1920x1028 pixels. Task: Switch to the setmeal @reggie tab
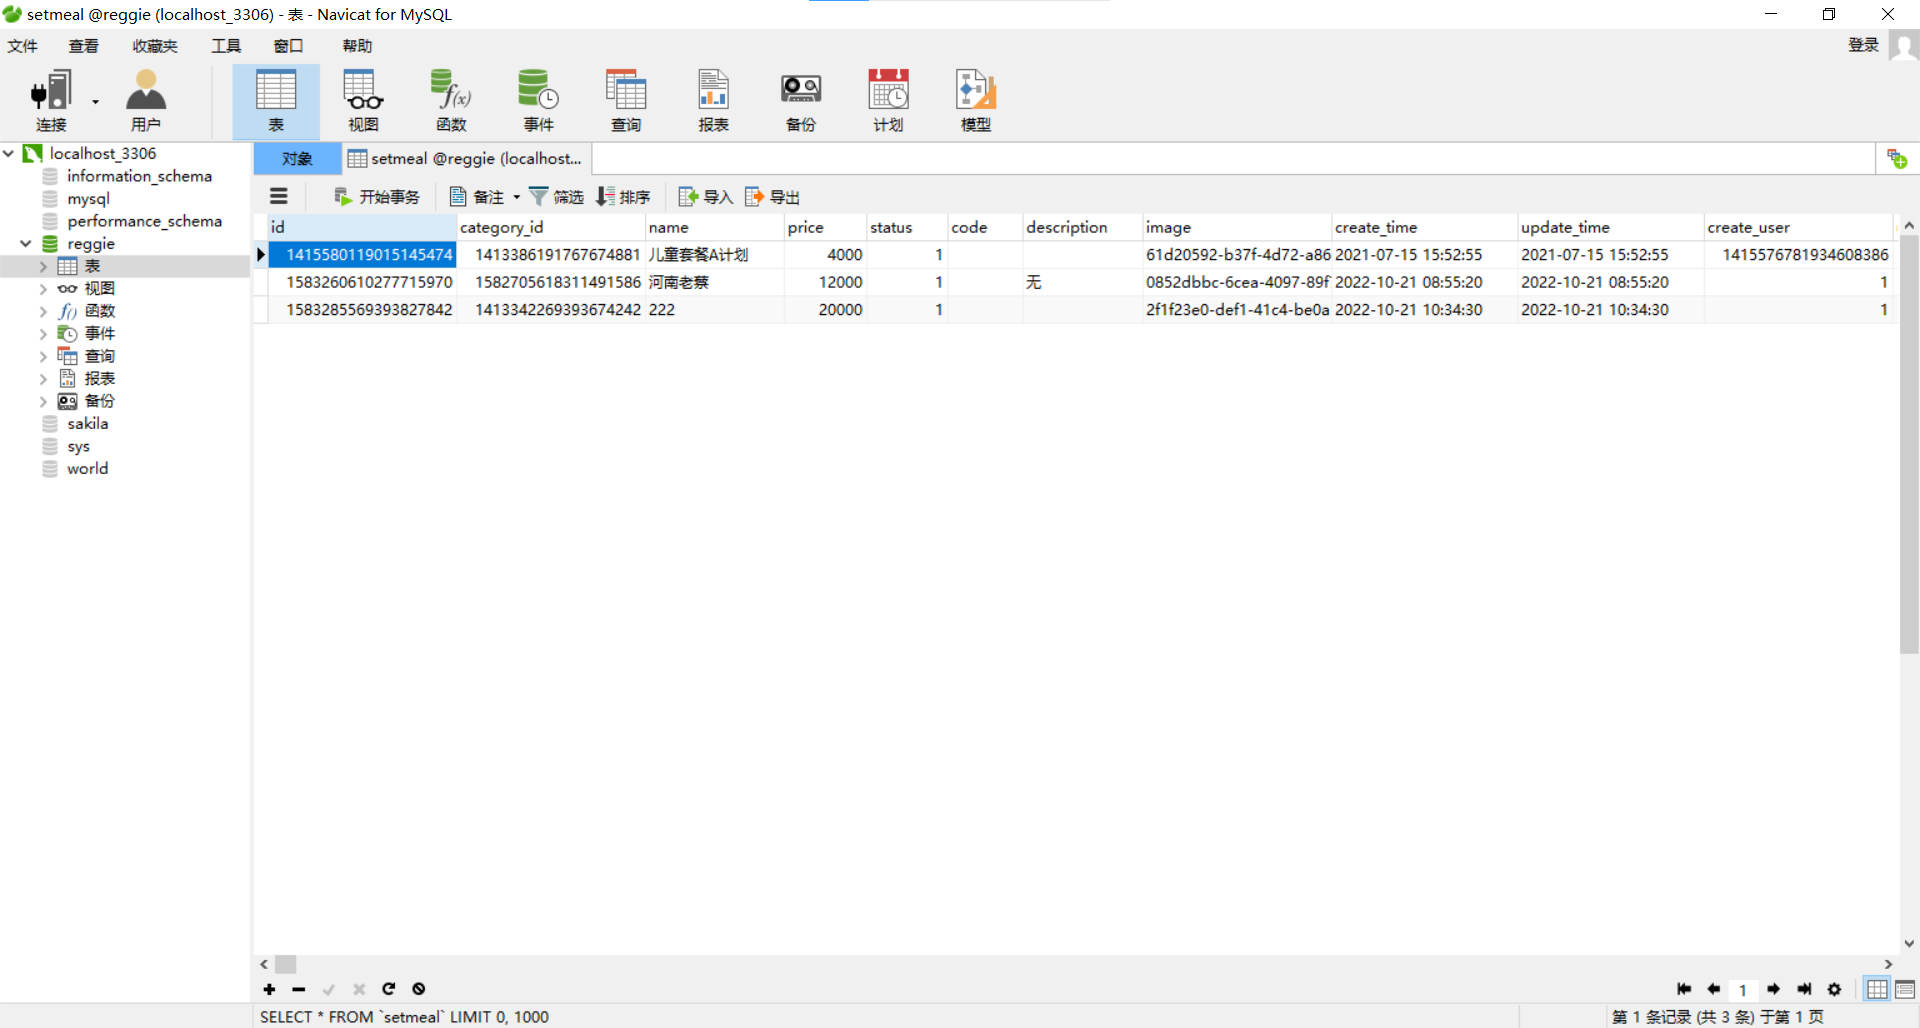coord(466,159)
